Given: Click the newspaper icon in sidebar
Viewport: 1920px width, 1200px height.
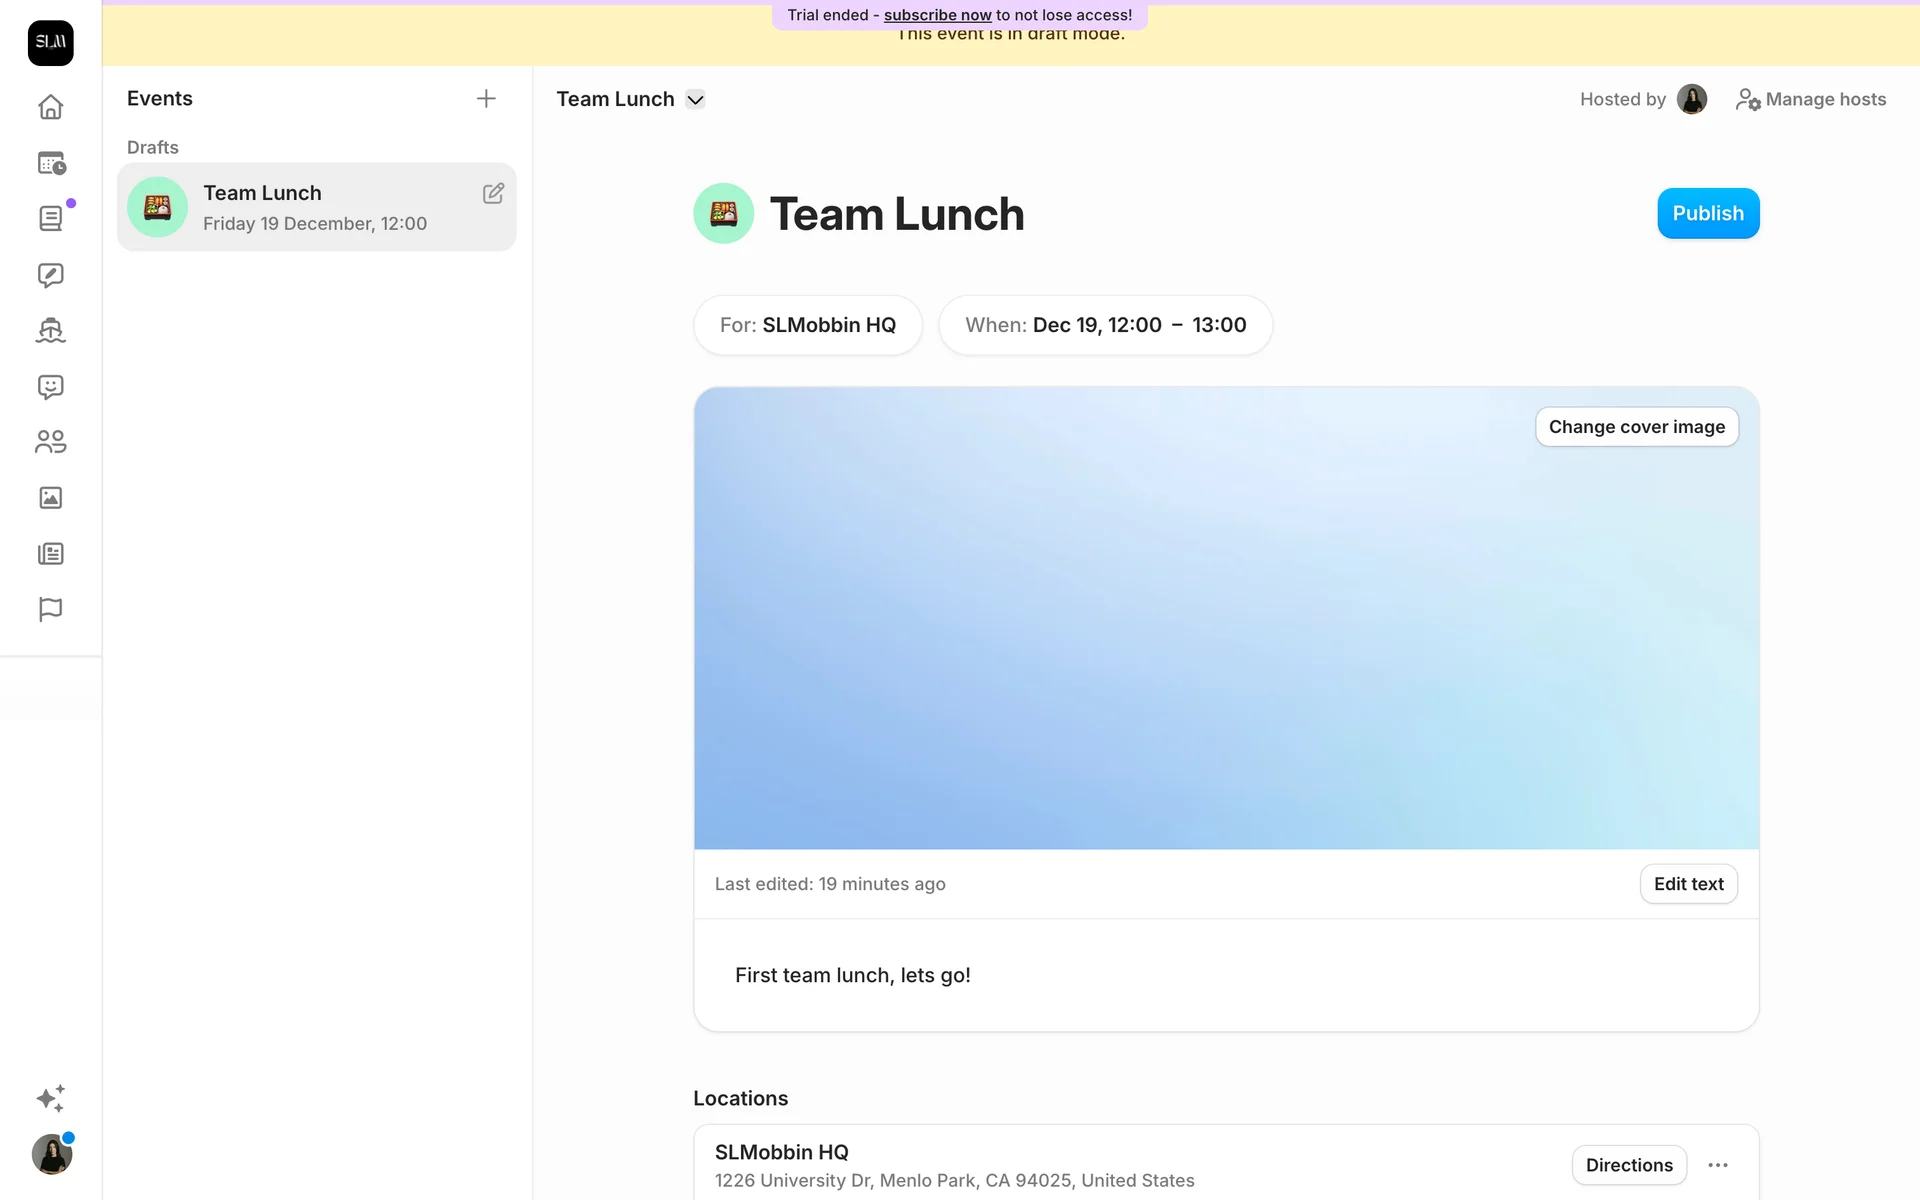Looking at the screenshot, I should click(x=50, y=553).
